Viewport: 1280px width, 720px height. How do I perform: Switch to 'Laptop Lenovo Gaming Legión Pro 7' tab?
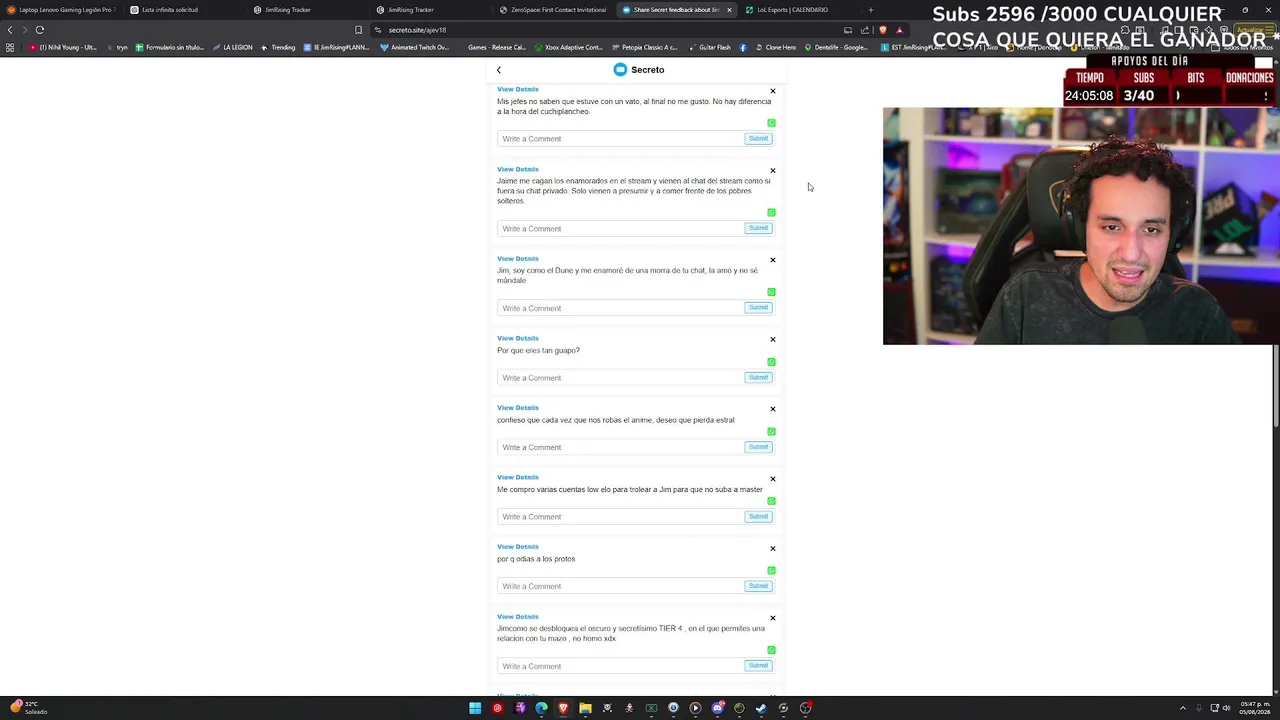(x=61, y=10)
